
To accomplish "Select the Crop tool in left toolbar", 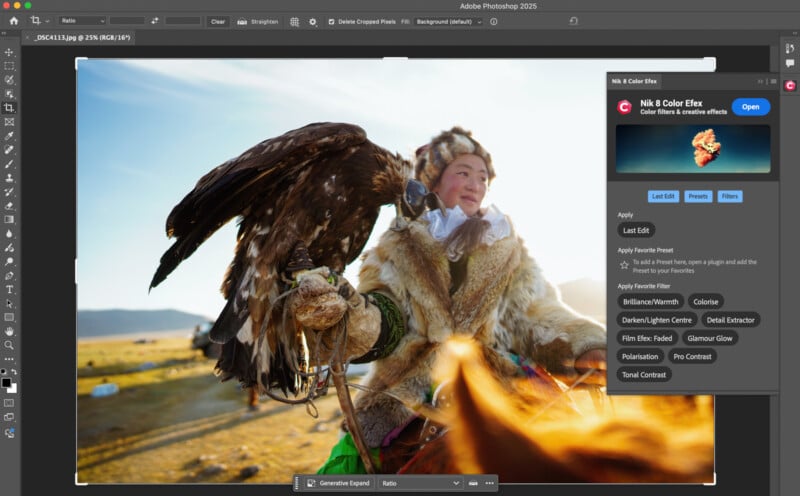I will 9,107.
